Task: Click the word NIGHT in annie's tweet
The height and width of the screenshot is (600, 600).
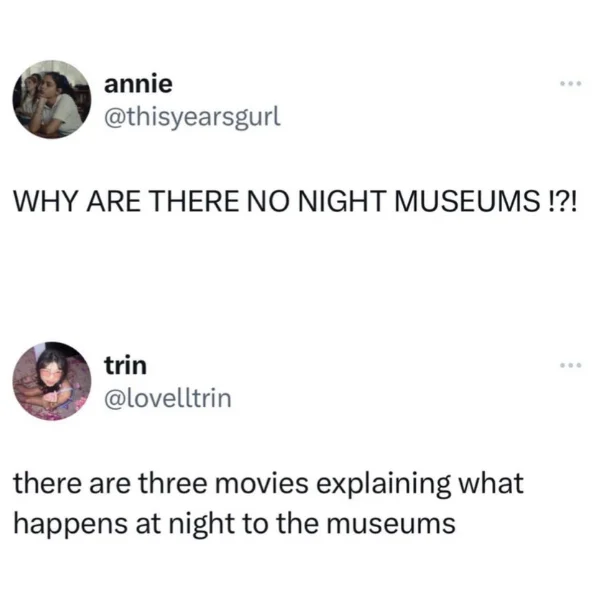Action: coord(341,201)
